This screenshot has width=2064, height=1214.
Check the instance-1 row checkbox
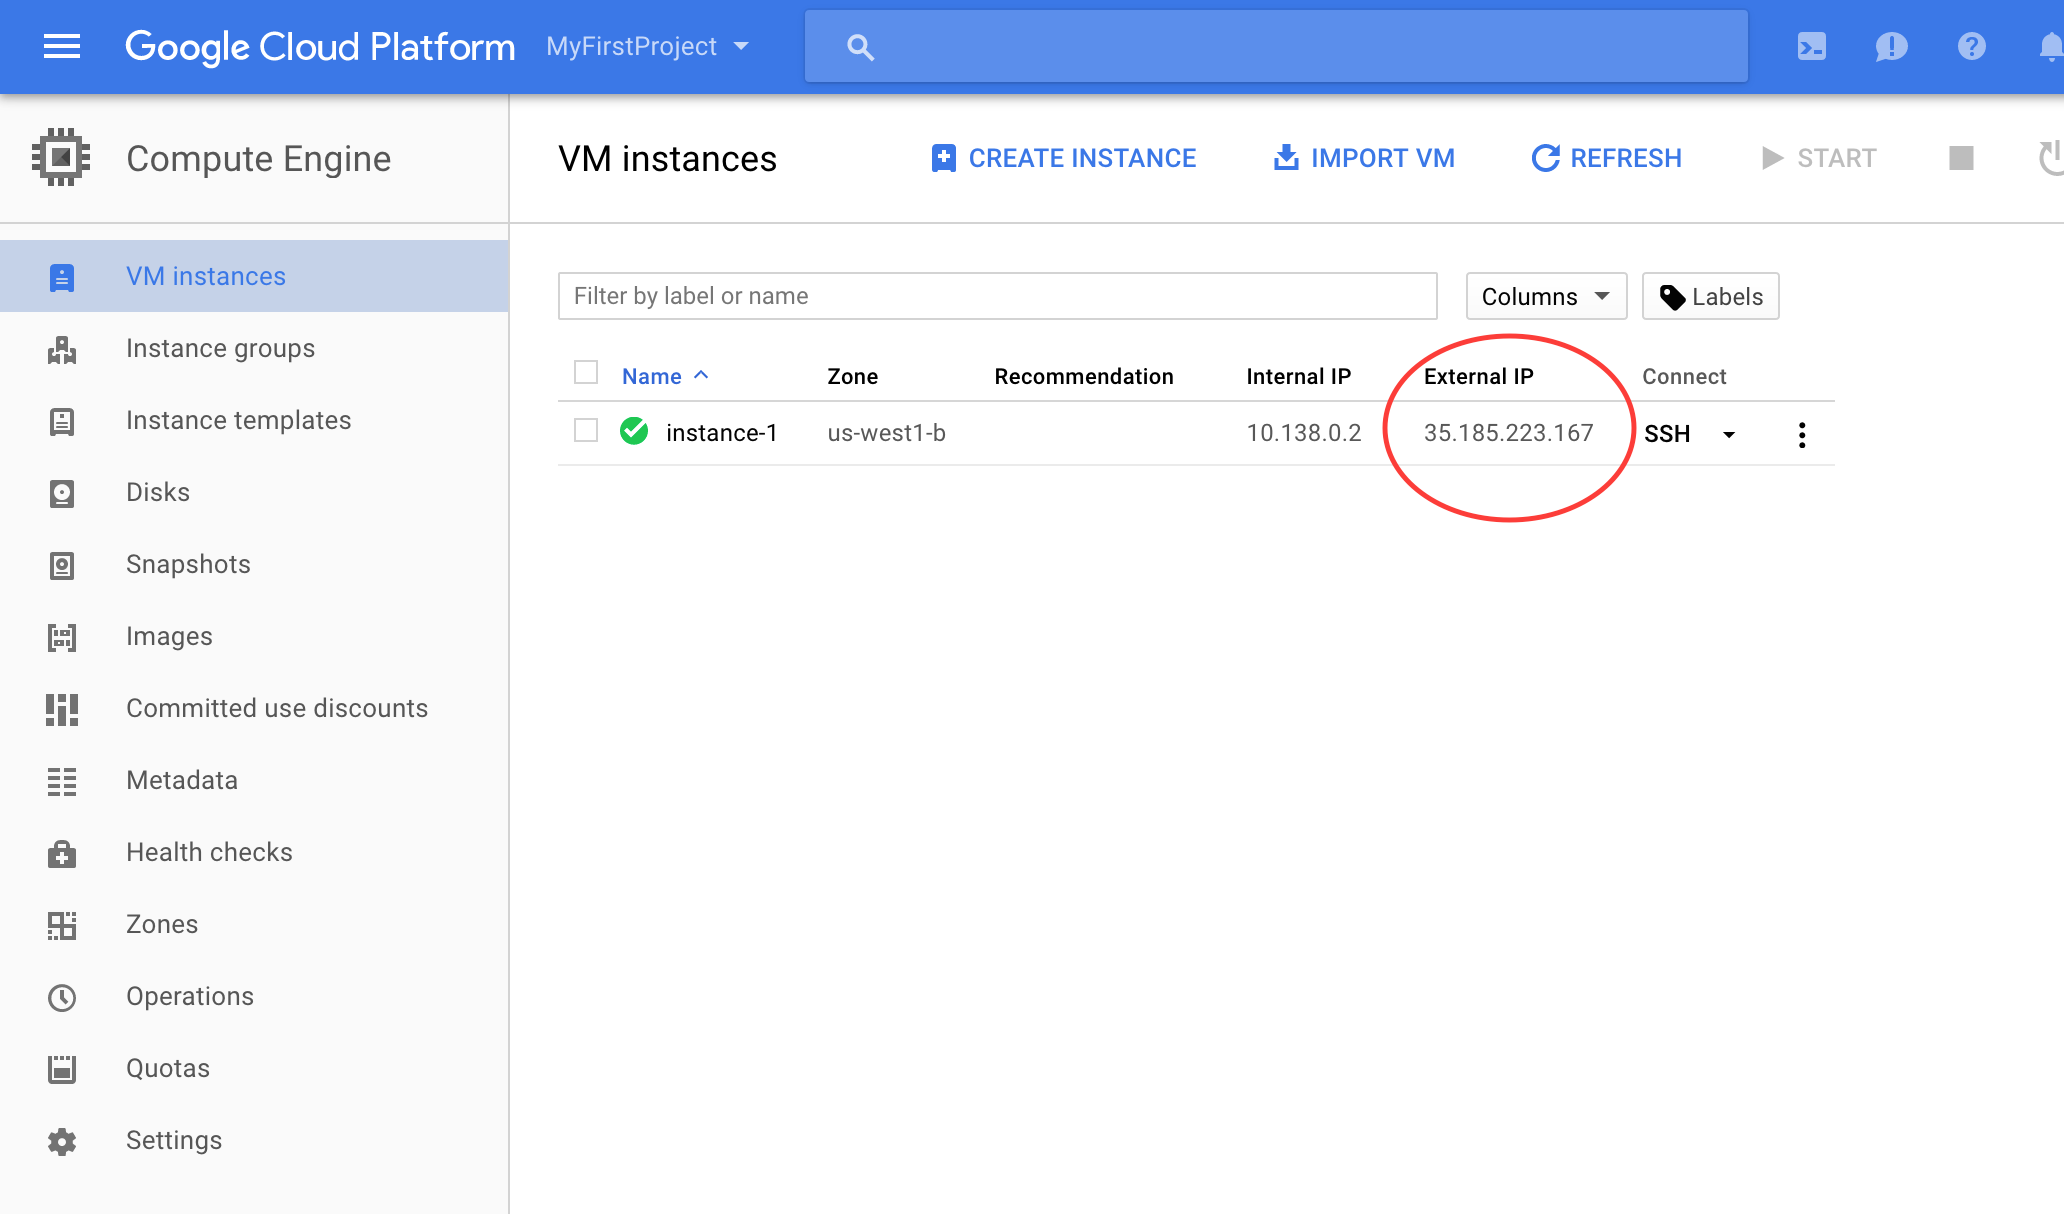coord(586,431)
